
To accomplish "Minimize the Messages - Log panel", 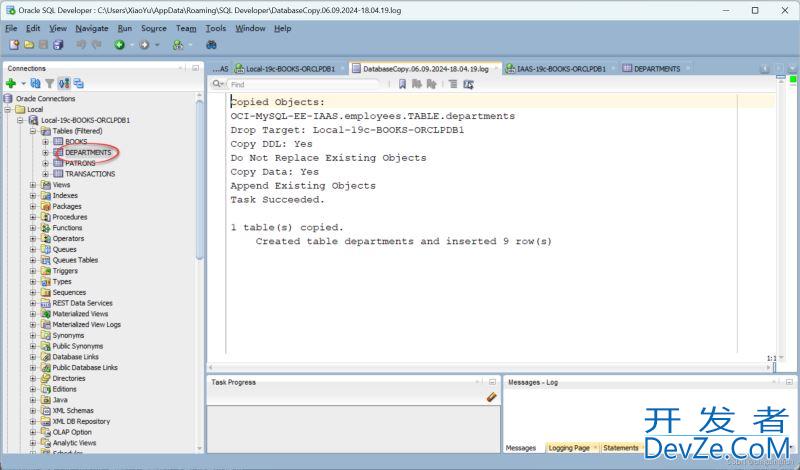I will click(x=789, y=382).
